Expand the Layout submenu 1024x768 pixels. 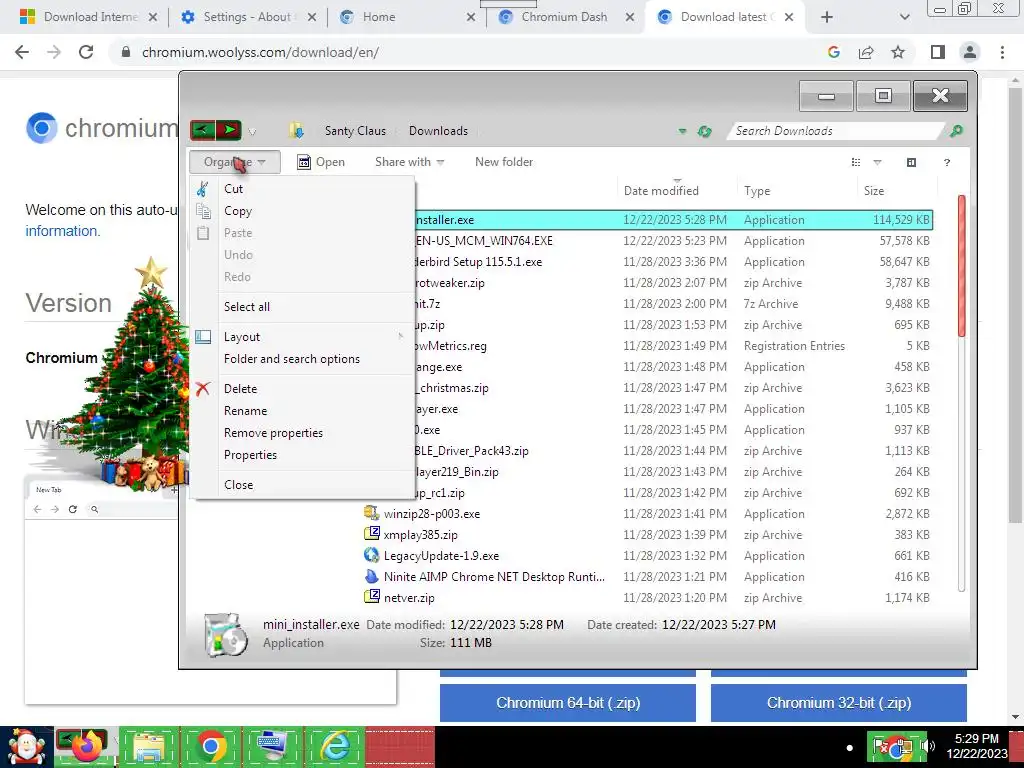tap(302, 337)
